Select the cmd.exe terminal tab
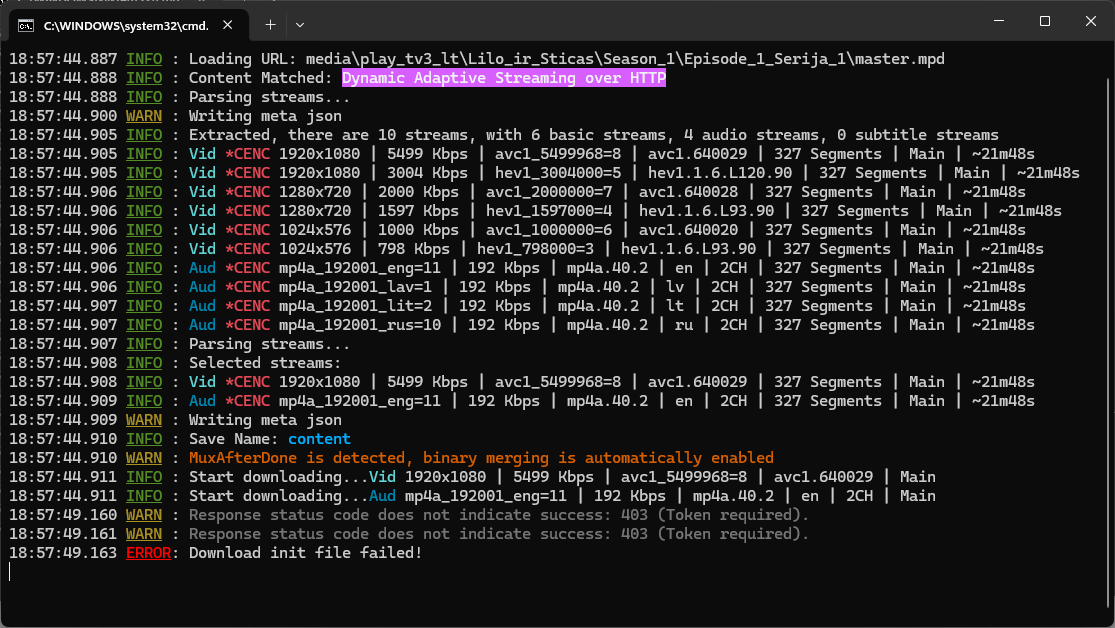 click(129, 25)
